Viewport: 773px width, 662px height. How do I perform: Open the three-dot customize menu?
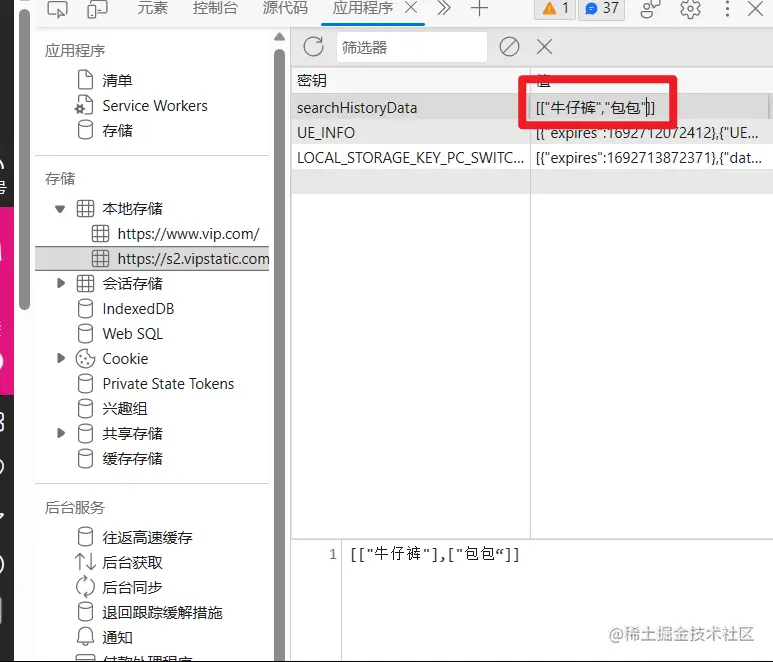(x=727, y=8)
